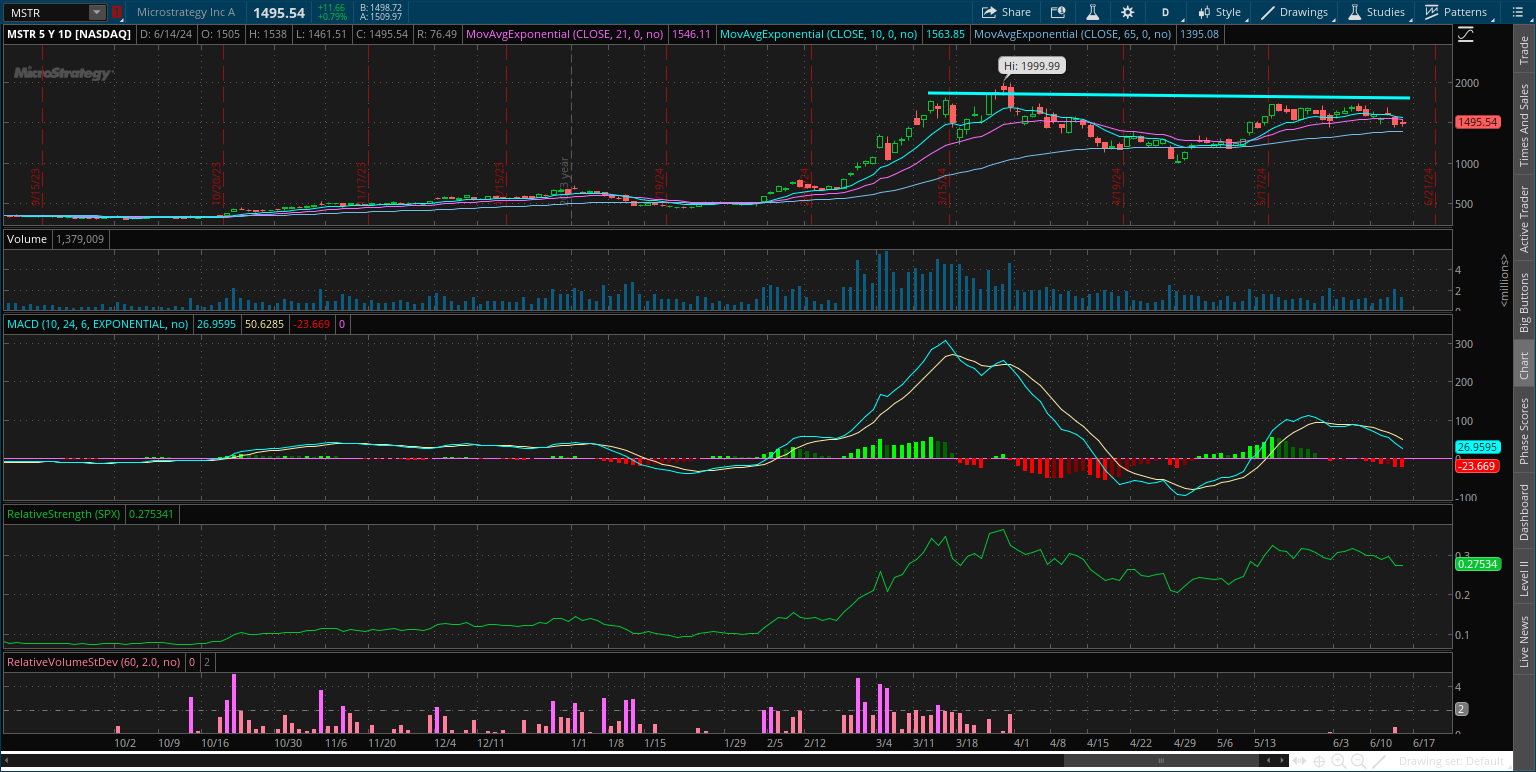The height and width of the screenshot is (772, 1536).
Task: Click inside the MSTR symbol input field
Action: click(x=46, y=13)
